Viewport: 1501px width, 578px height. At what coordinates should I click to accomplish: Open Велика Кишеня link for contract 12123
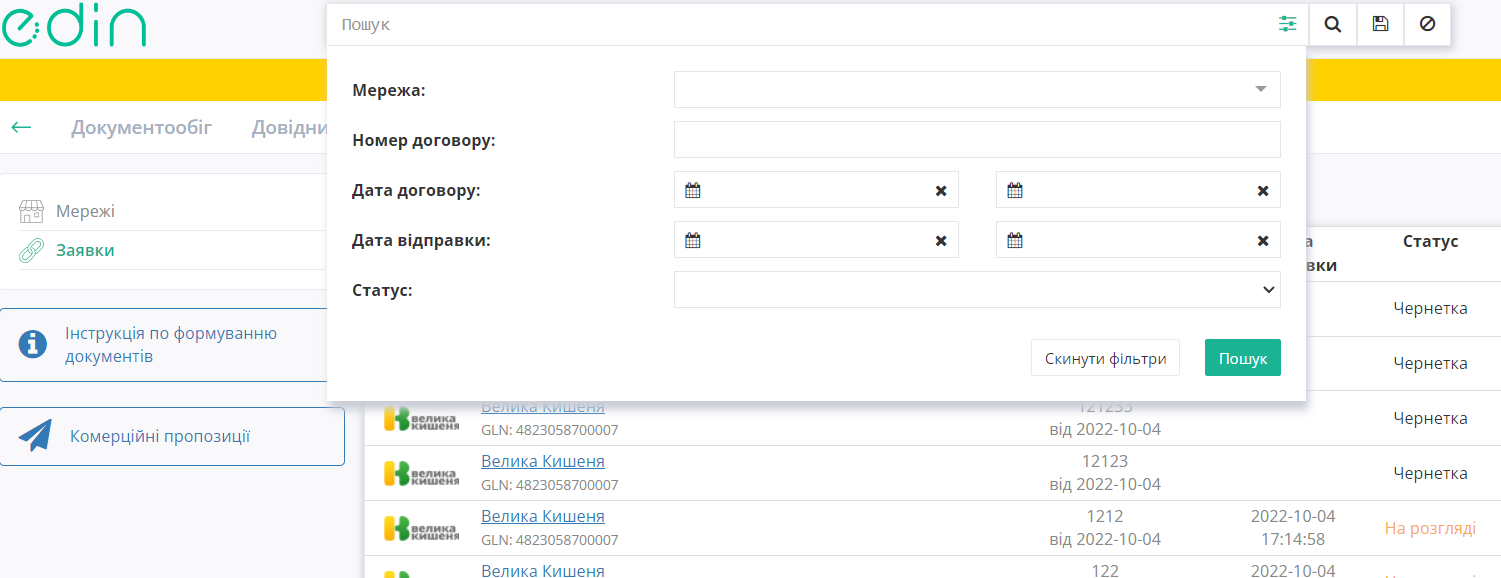click(x=543, y=461)
